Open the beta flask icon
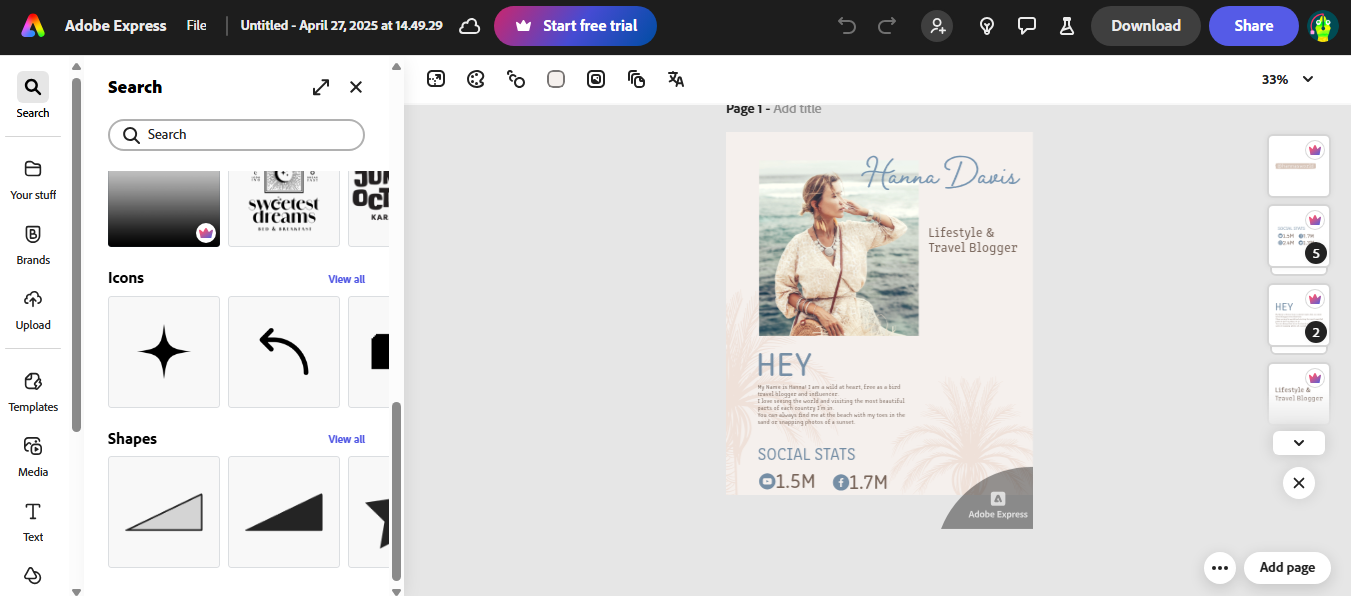1351x596 pixels. click(1066, 26)
